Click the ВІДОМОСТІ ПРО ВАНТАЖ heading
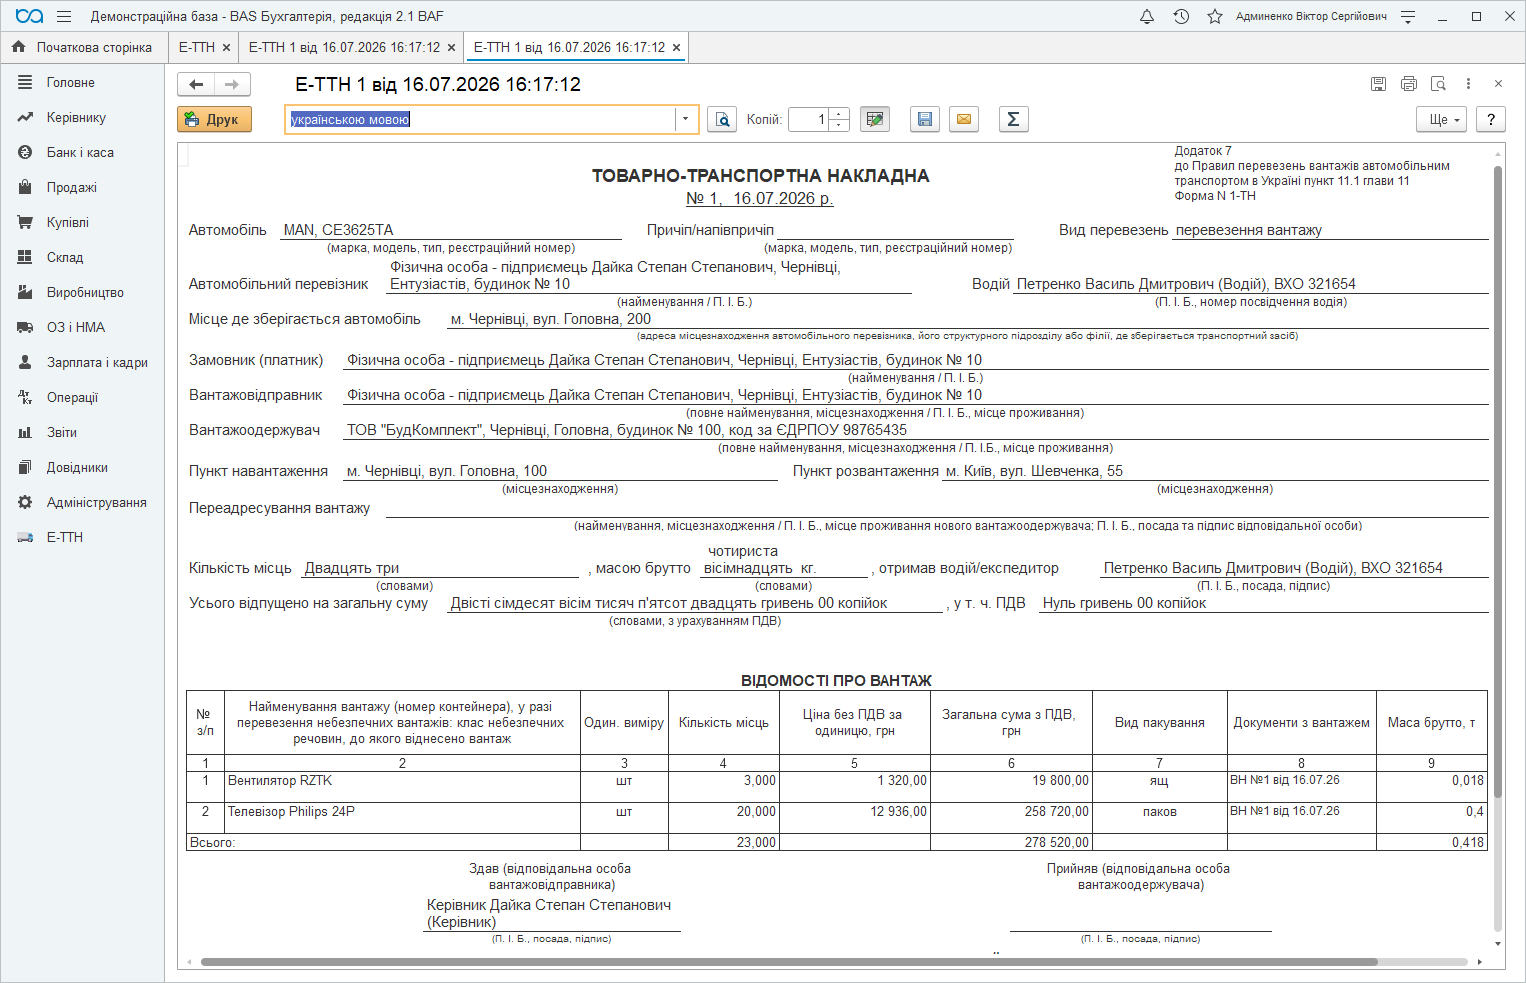The image size is (1526, 983). click(x=836, y=680)
